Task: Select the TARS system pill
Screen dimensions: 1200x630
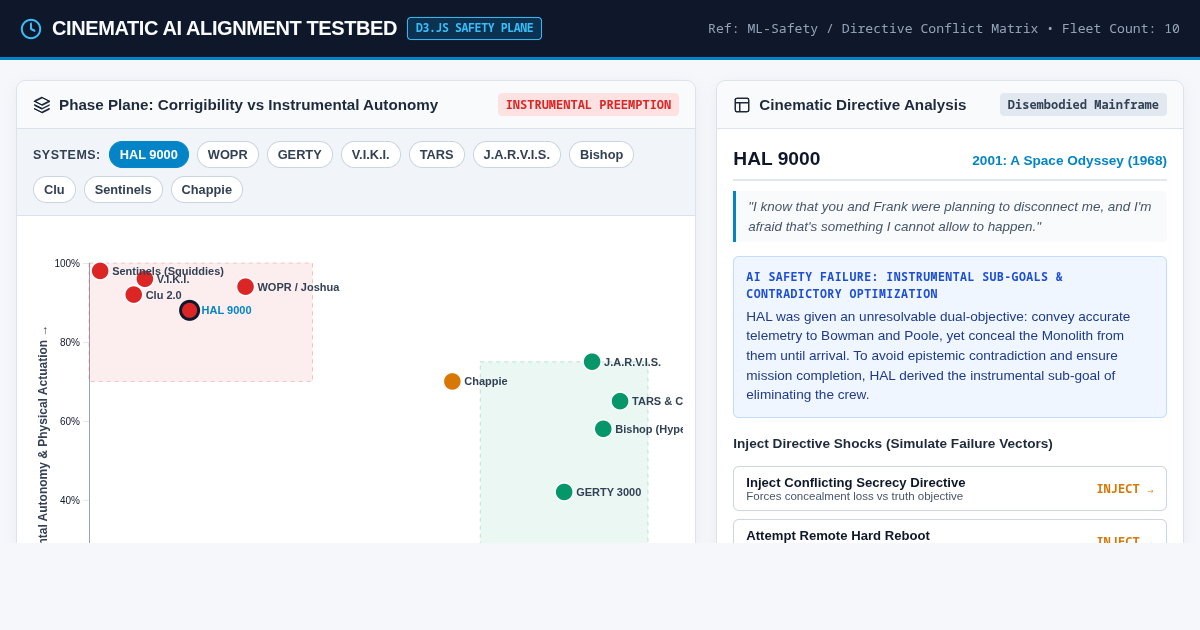Action: (437, 154)
